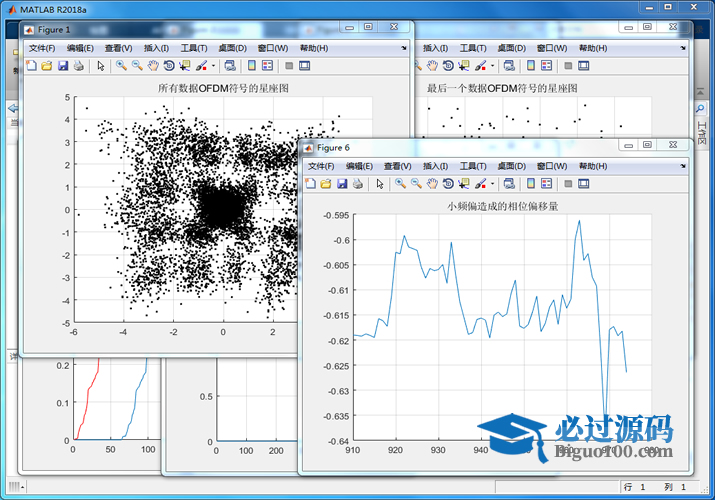The width and height of the screenshot is (715, 500).
Task: Click Link Plot icon in Figure 6
Action: pos(509,184)
